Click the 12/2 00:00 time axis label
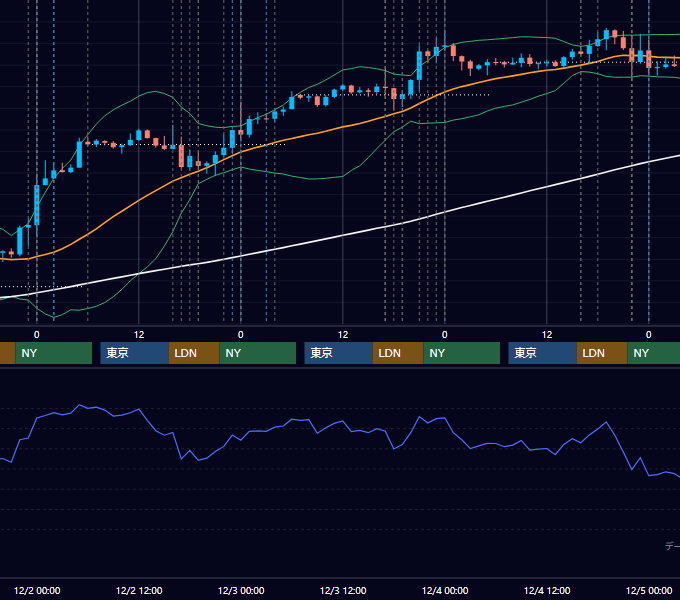The height and width of the screenshot is (600, 680). click(37, 590)
